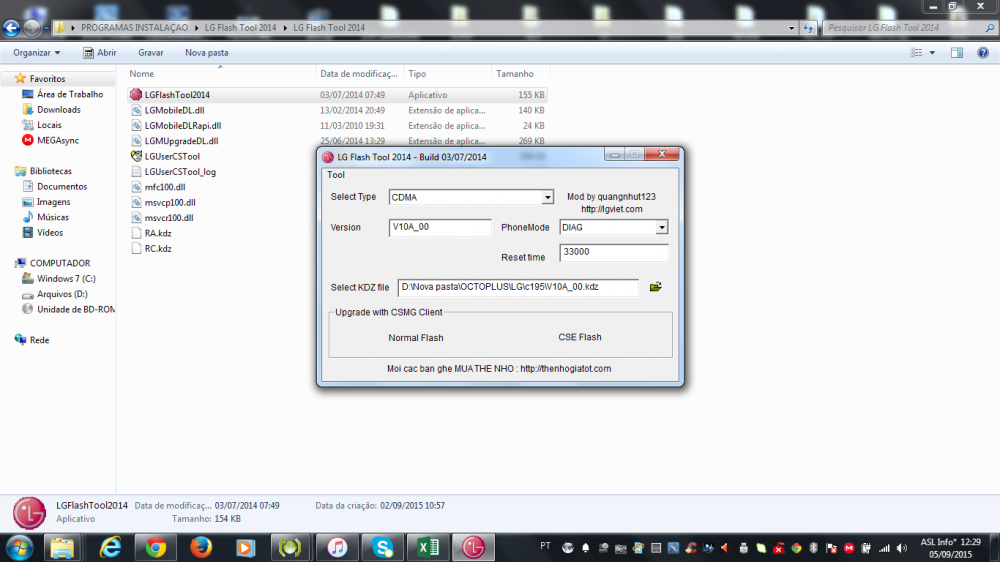Open Firefox from the taskbar
The width and height of the screenshot is (1000, 562).
pyautogui.click(x=201, y=547)
